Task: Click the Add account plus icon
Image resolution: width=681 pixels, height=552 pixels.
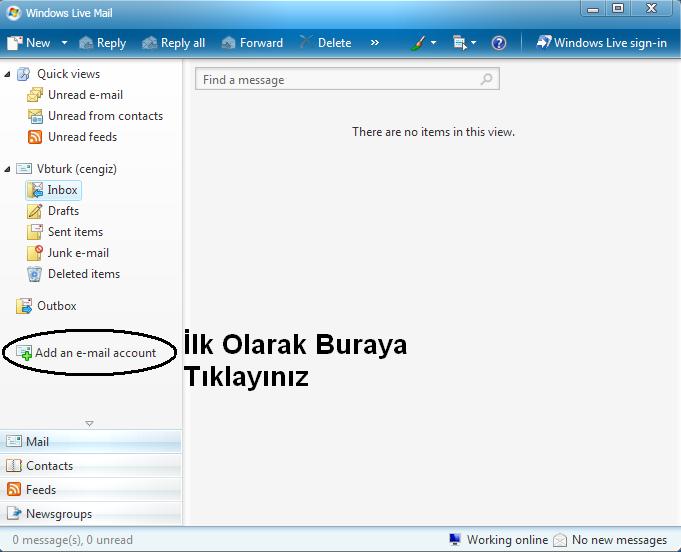Action: [x=24, y=353]
